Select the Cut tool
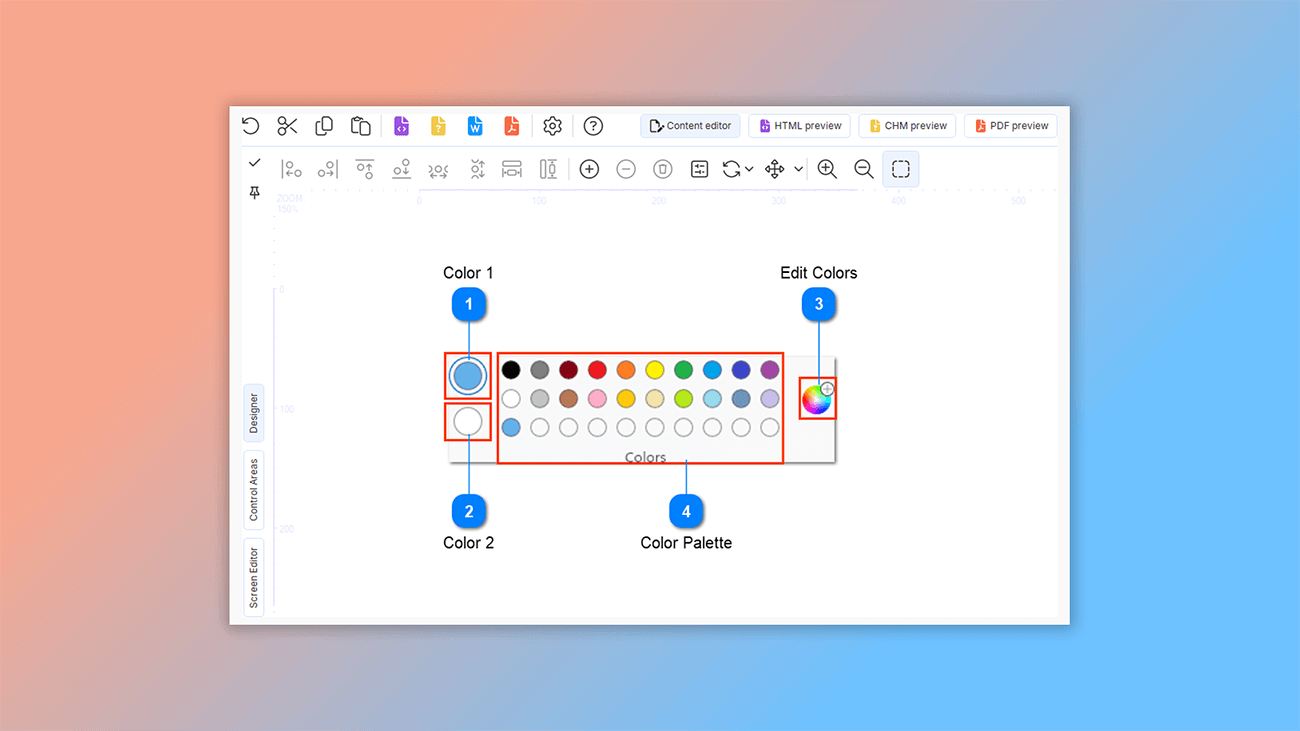 coord(287,126)
